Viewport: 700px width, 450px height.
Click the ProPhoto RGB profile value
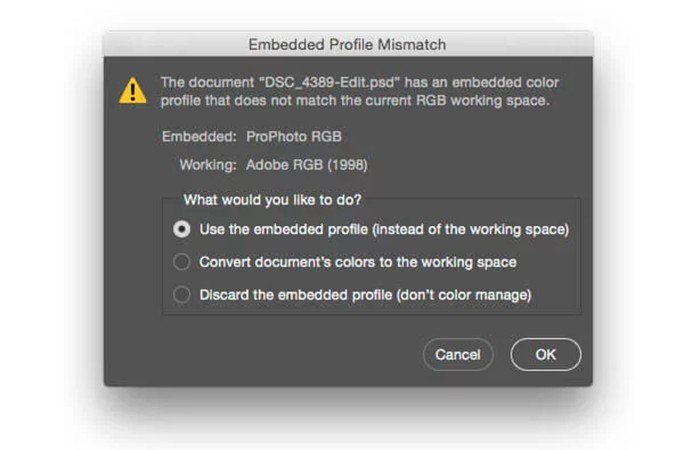pyautogui.click(x=294, y=136)
